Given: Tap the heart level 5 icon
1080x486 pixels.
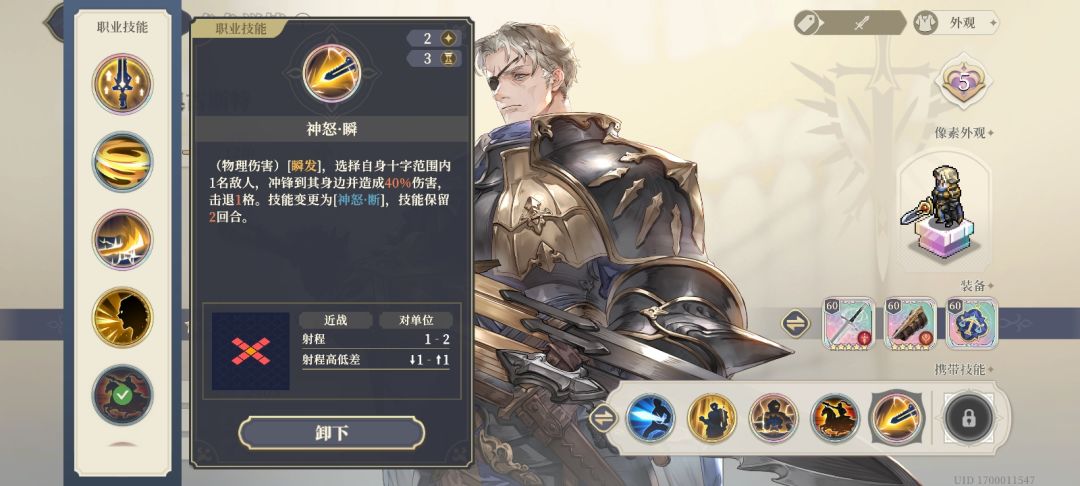Looking at the screenshot, I should tap(963, 82).
